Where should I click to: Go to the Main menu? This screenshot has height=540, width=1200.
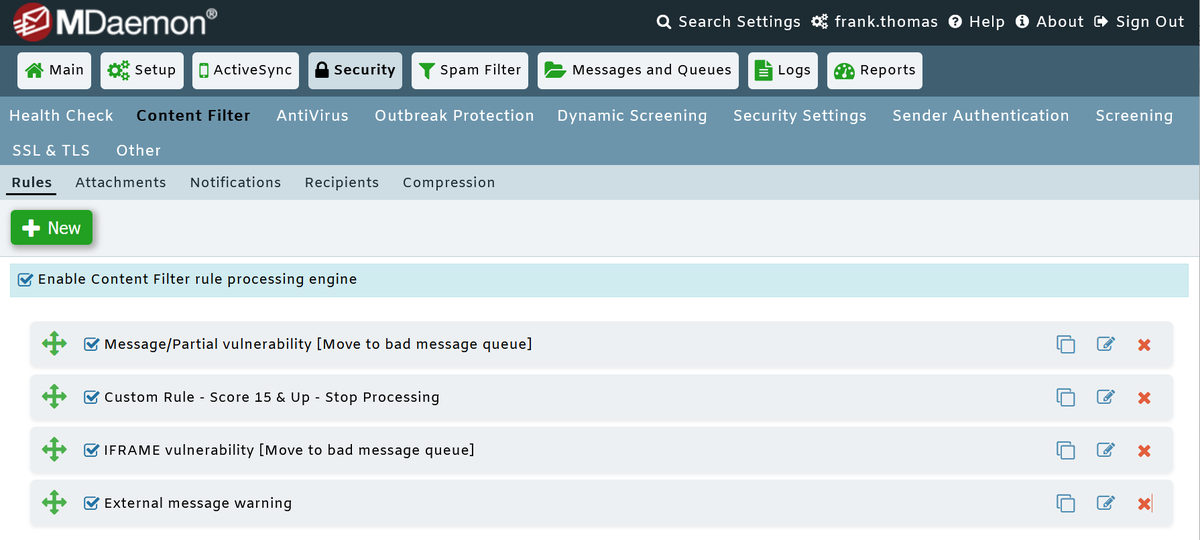(55, 70)
